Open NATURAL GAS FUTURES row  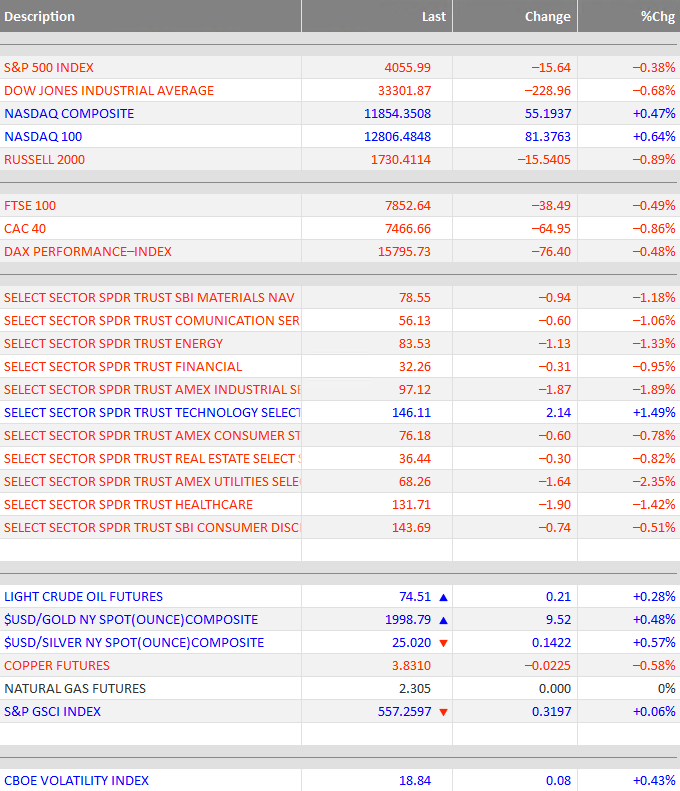pos(340,689)
